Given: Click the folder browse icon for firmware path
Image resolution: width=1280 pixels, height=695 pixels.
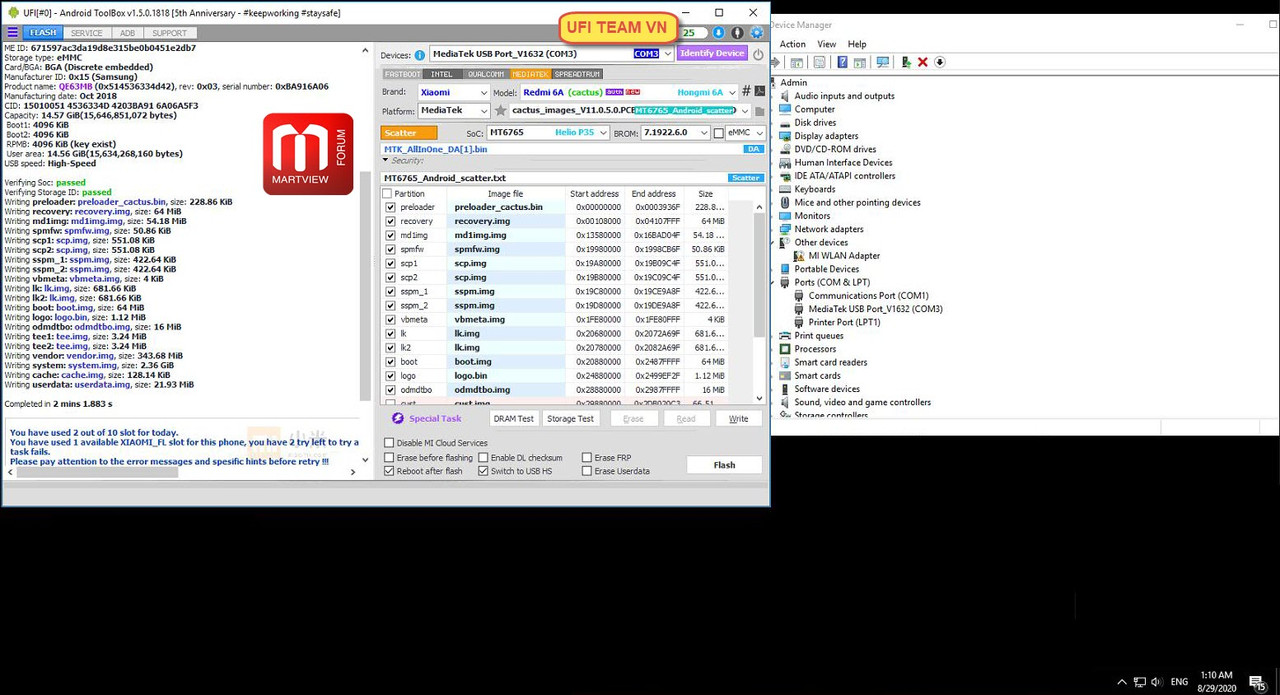Looking at the screenshot, I should point(759,111).
